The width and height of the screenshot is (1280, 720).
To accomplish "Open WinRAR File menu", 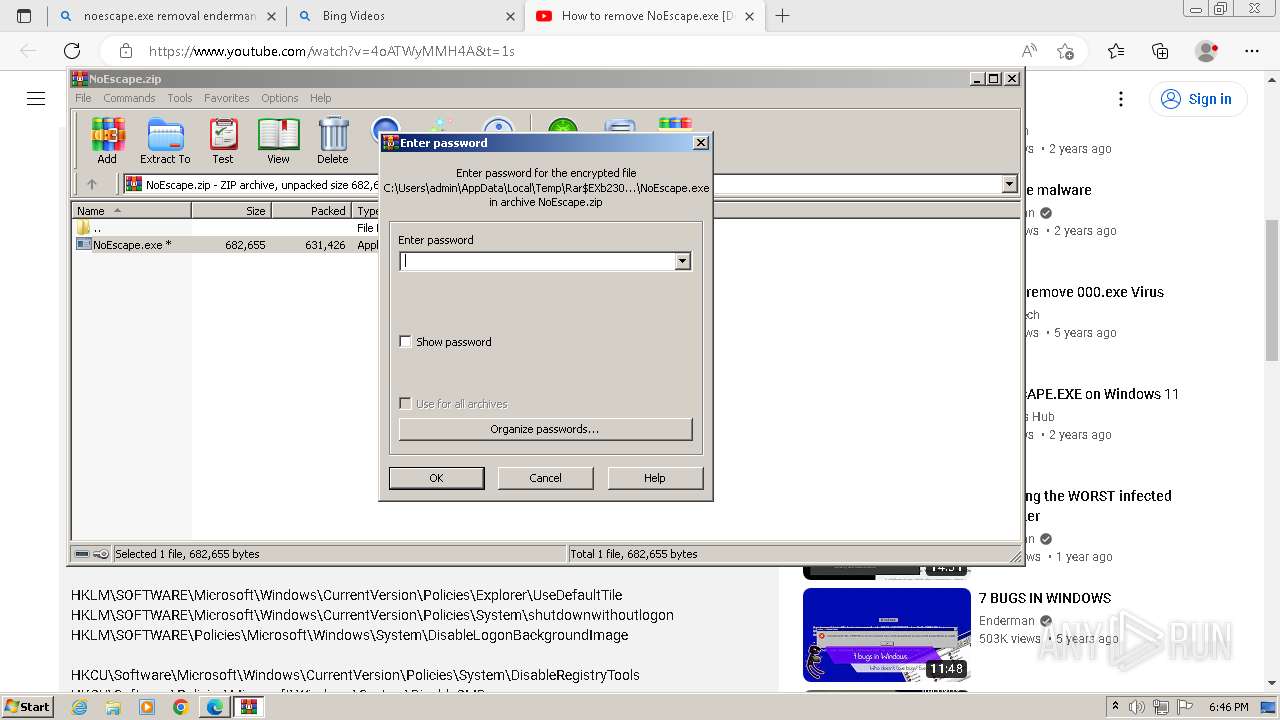I will pos(83,98).
